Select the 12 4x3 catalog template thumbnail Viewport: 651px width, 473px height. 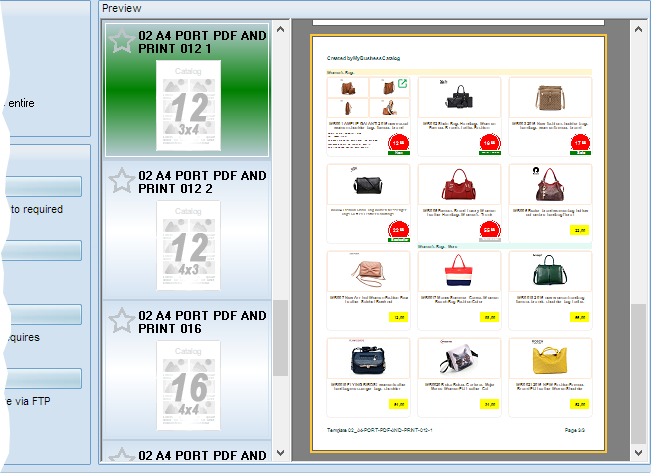click(188, 245)
